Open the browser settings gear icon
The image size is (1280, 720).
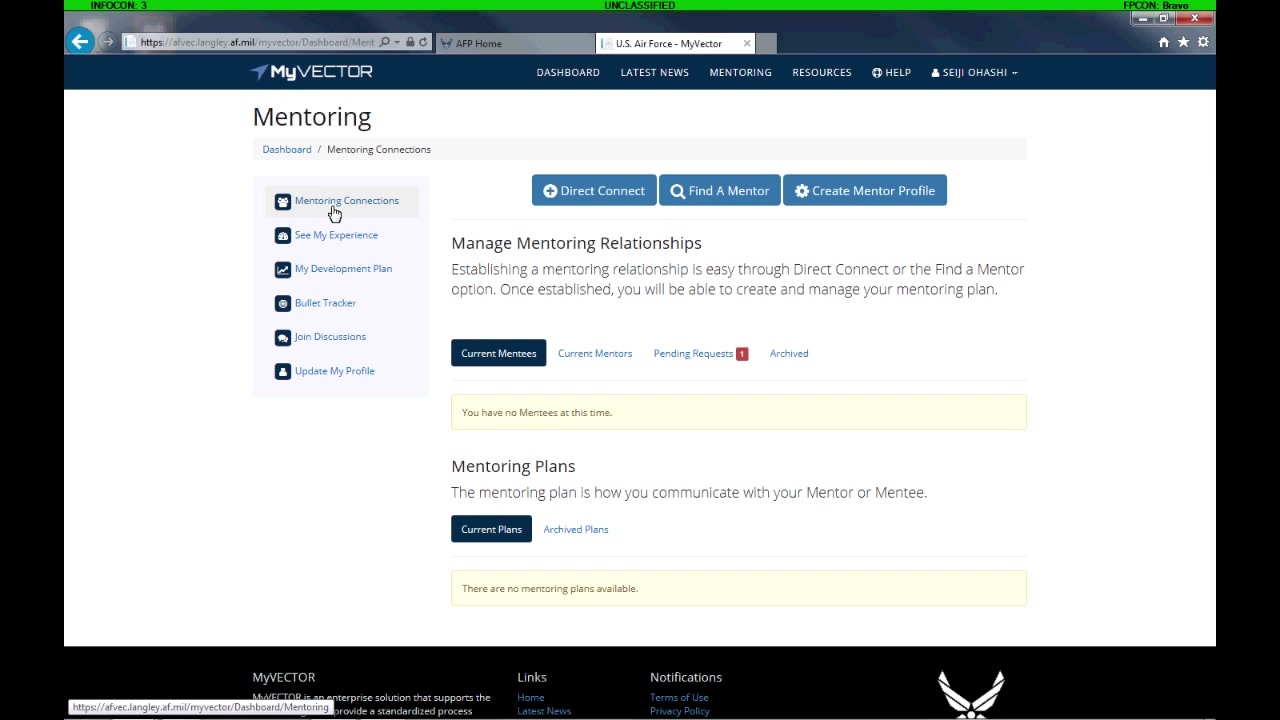(x=1203, y=42)
